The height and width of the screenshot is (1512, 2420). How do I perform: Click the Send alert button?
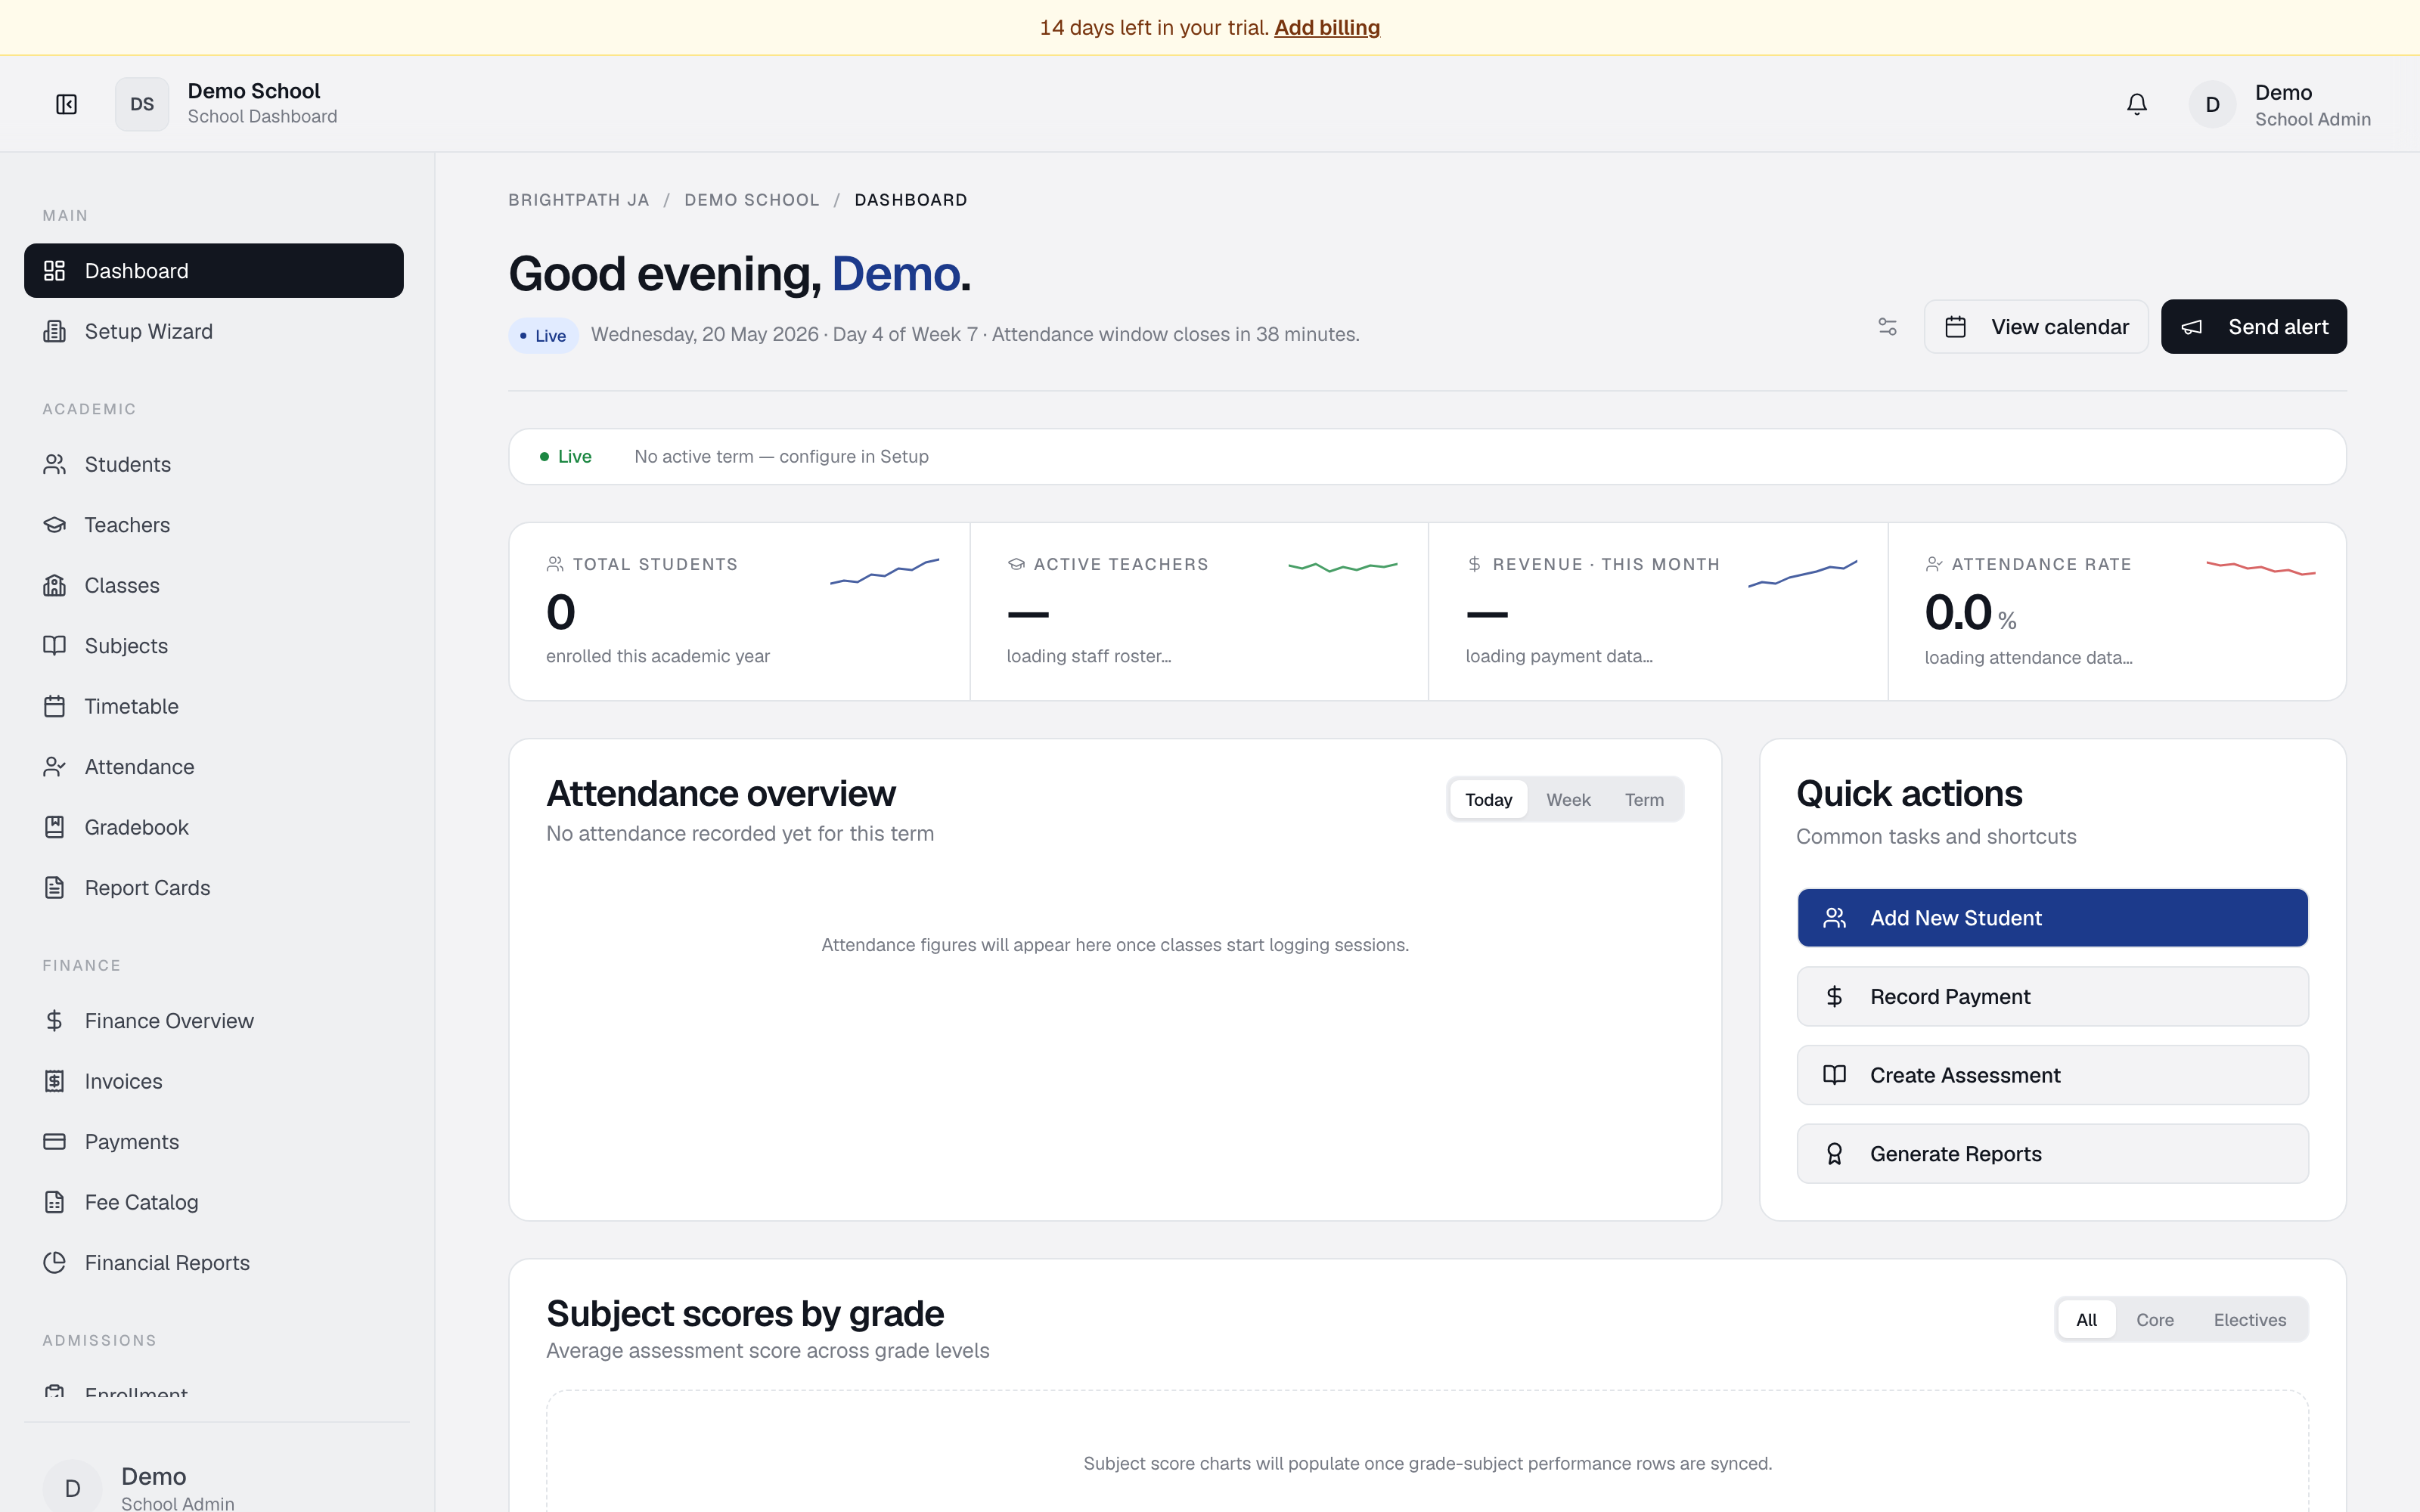[2253, 327]
